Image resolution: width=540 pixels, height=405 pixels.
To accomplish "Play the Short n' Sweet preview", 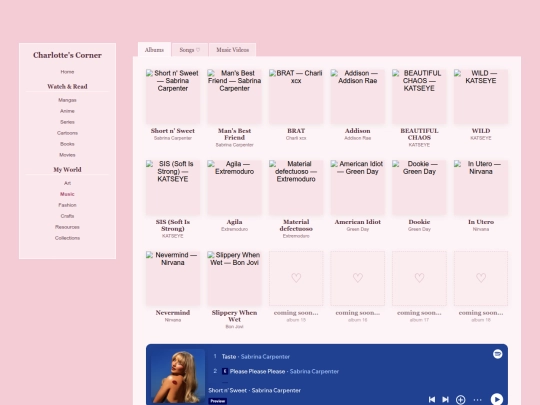I will click(x=497, y=399).
